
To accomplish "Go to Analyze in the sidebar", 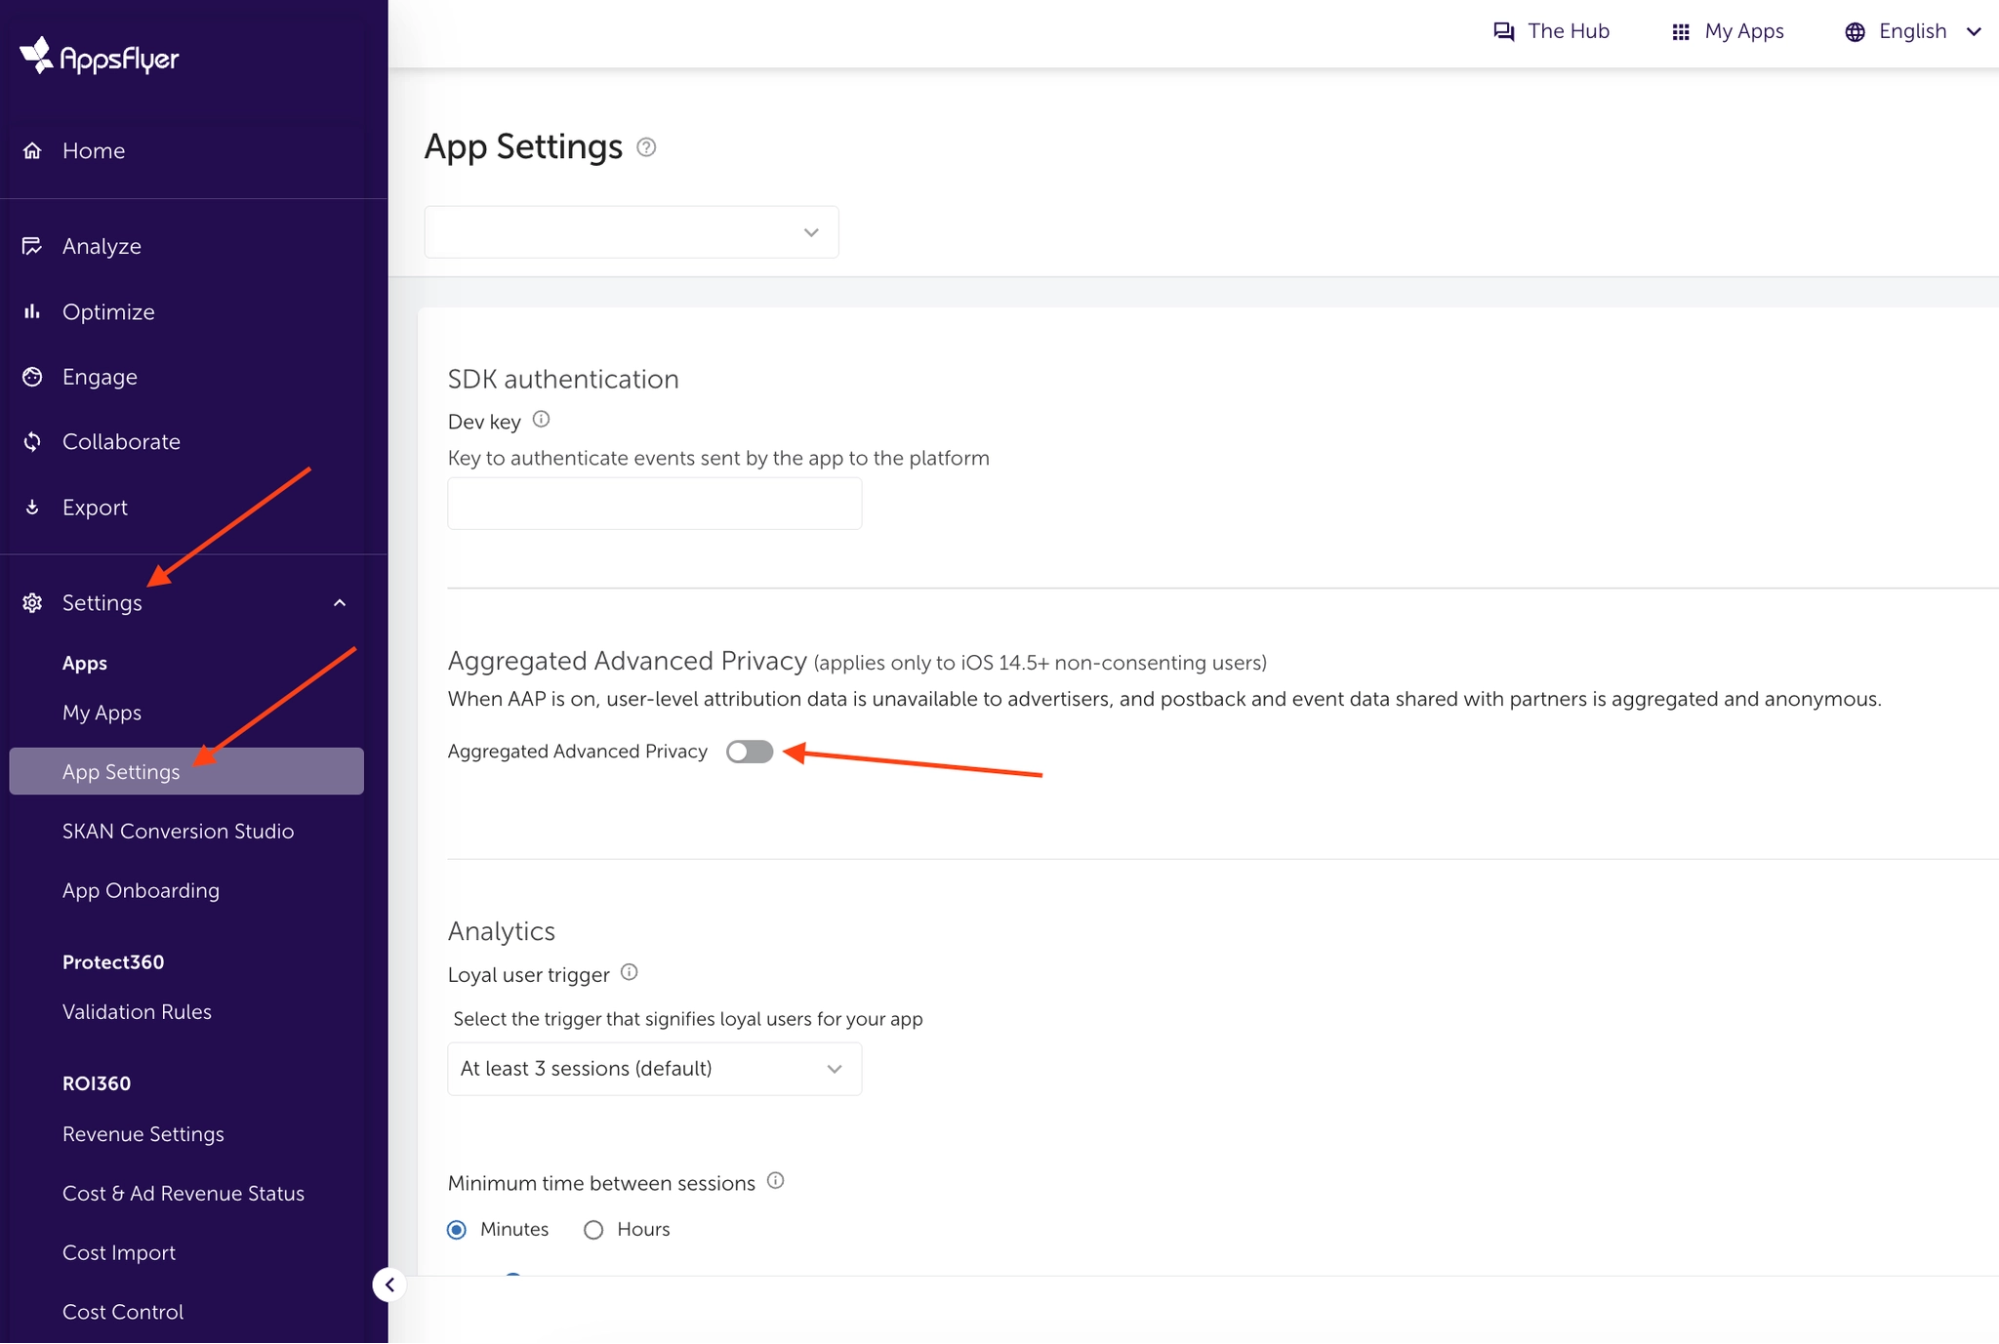I will pyautogui.click(x=101, y=246).
